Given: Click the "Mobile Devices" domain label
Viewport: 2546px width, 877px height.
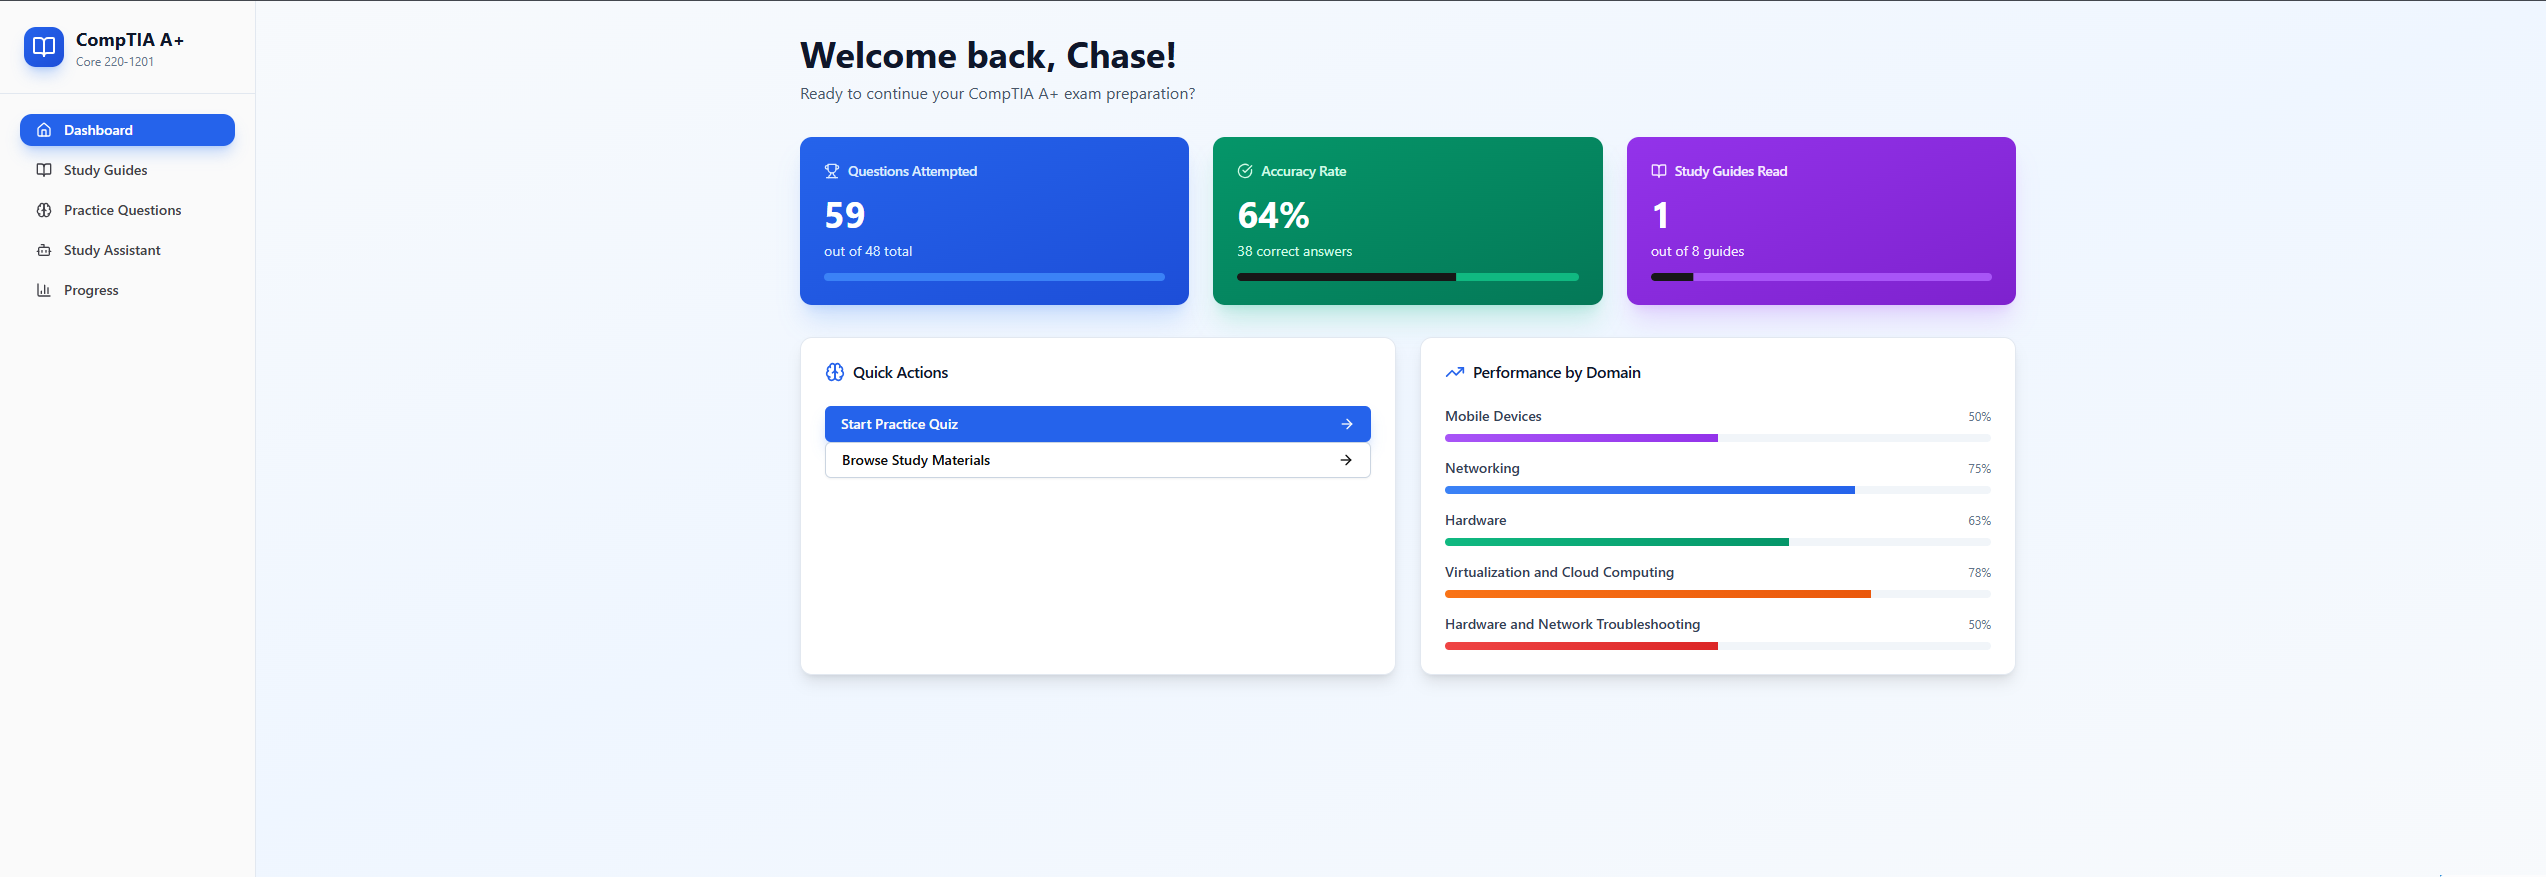Looking at the screenshot, I should (x=1493, y=416).
